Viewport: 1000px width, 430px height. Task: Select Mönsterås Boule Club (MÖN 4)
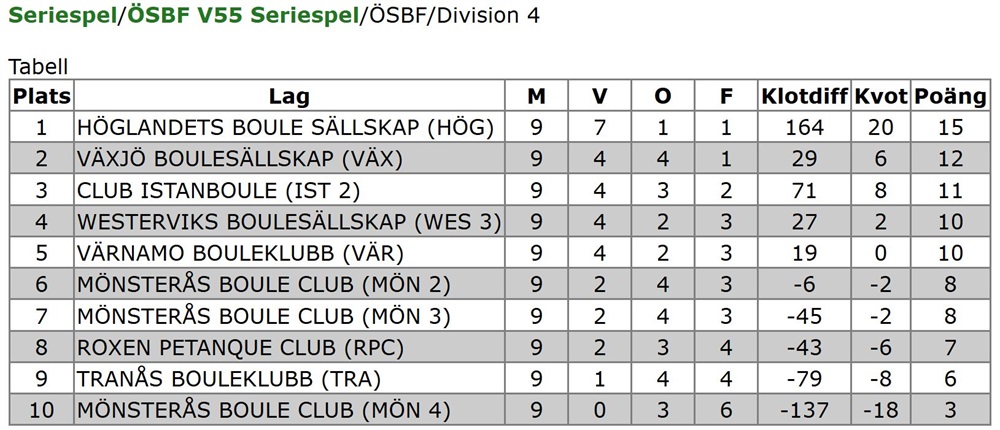[263, 411]
